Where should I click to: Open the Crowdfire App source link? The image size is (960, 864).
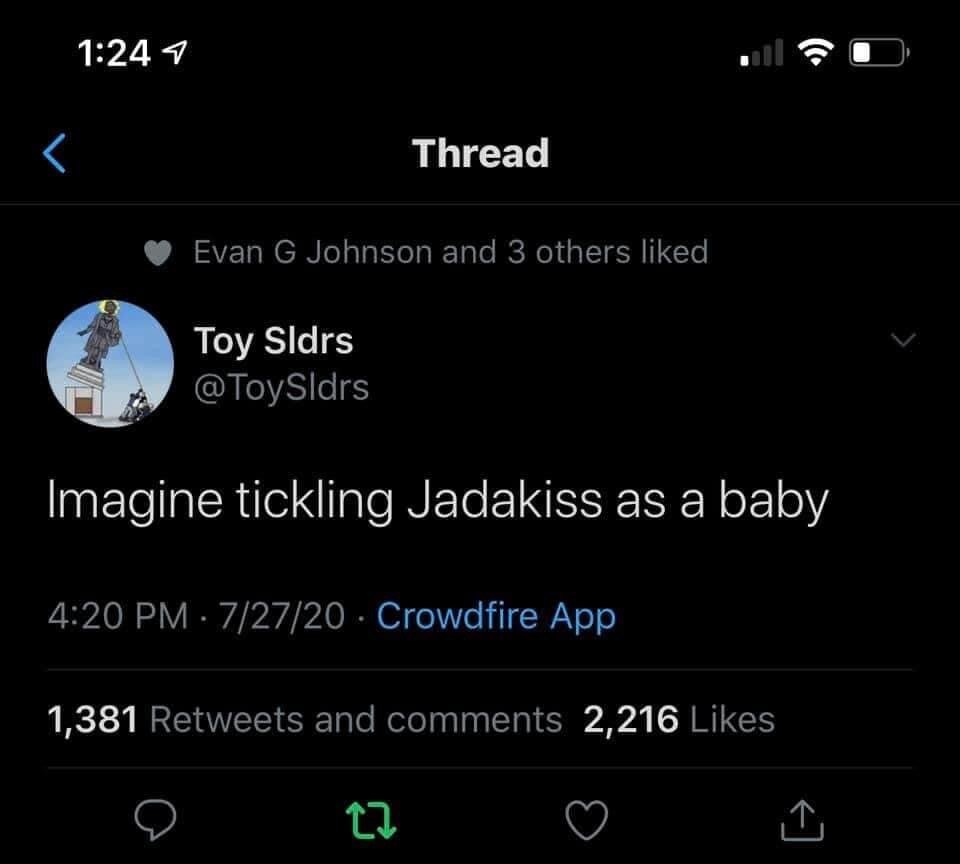[496, 616]
